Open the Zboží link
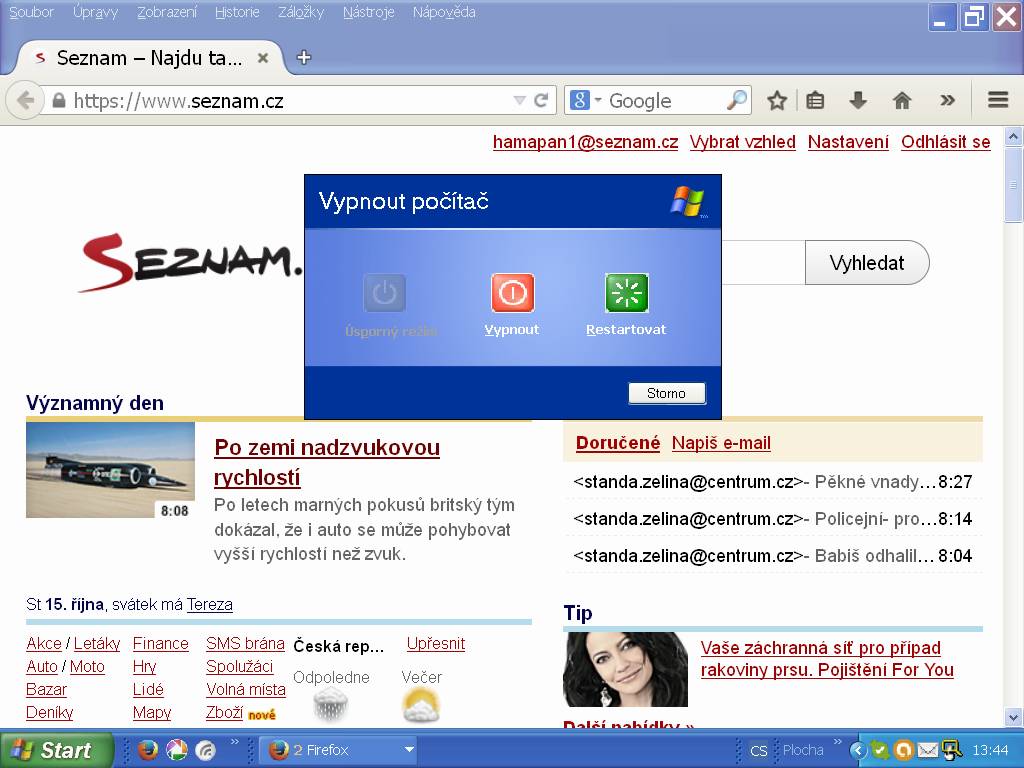Viewport: 1024px width, 768px height. click(x=225, y=712)
